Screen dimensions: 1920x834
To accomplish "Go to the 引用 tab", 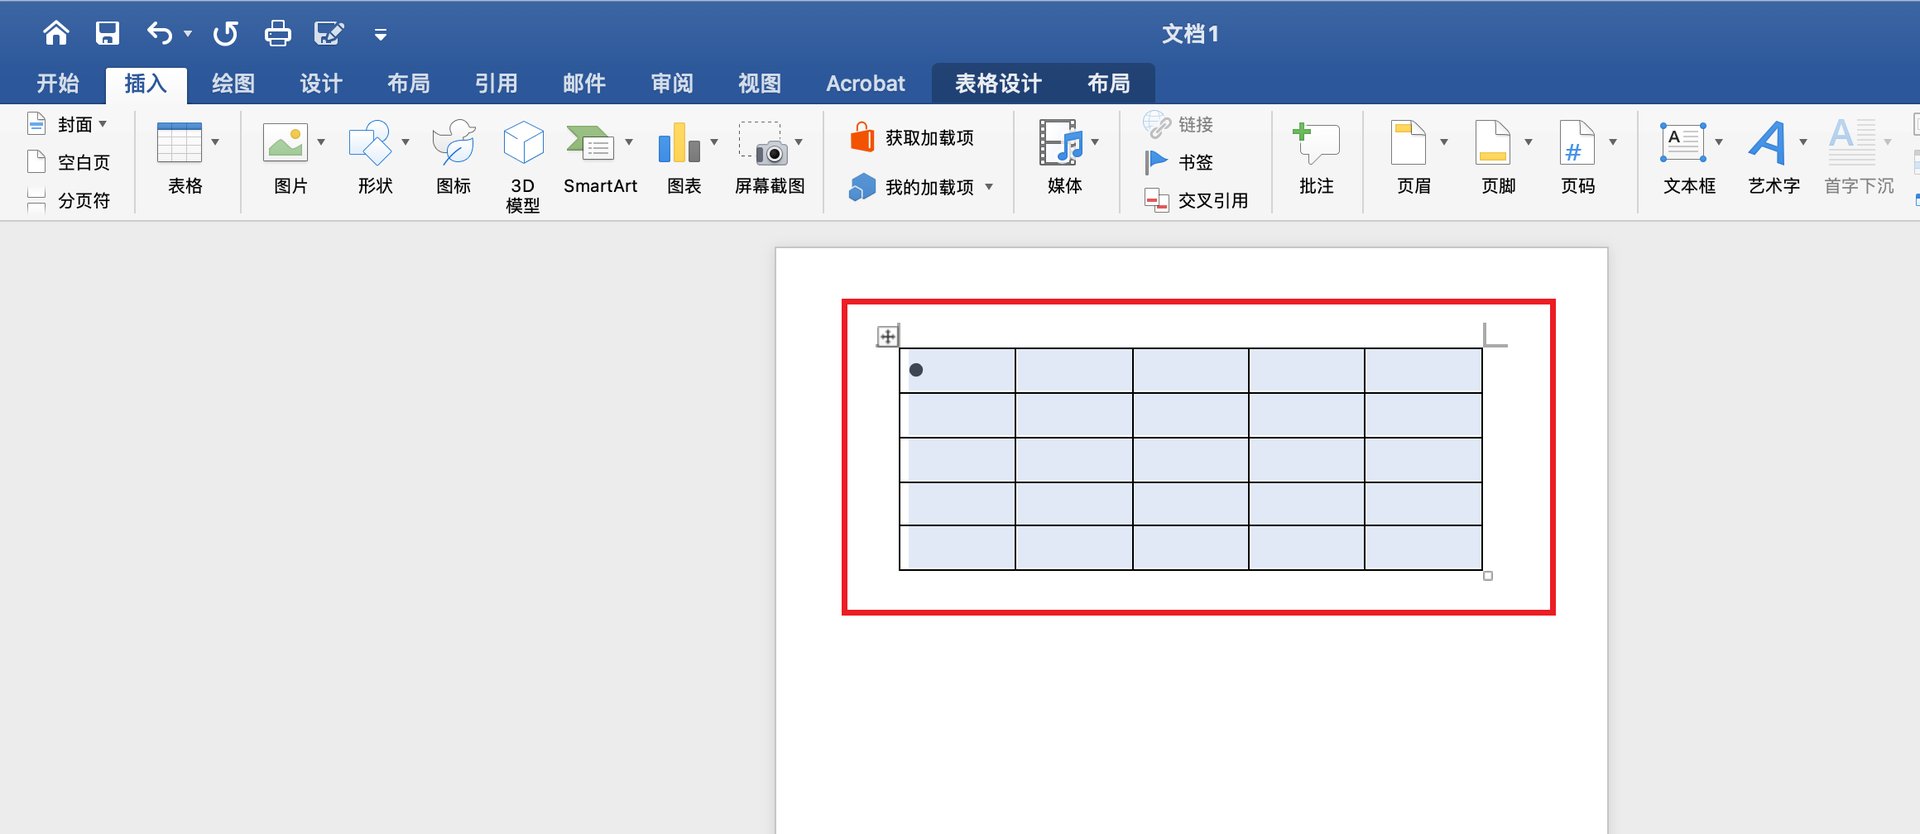I will pyautogui.click(x=496, y=83).
